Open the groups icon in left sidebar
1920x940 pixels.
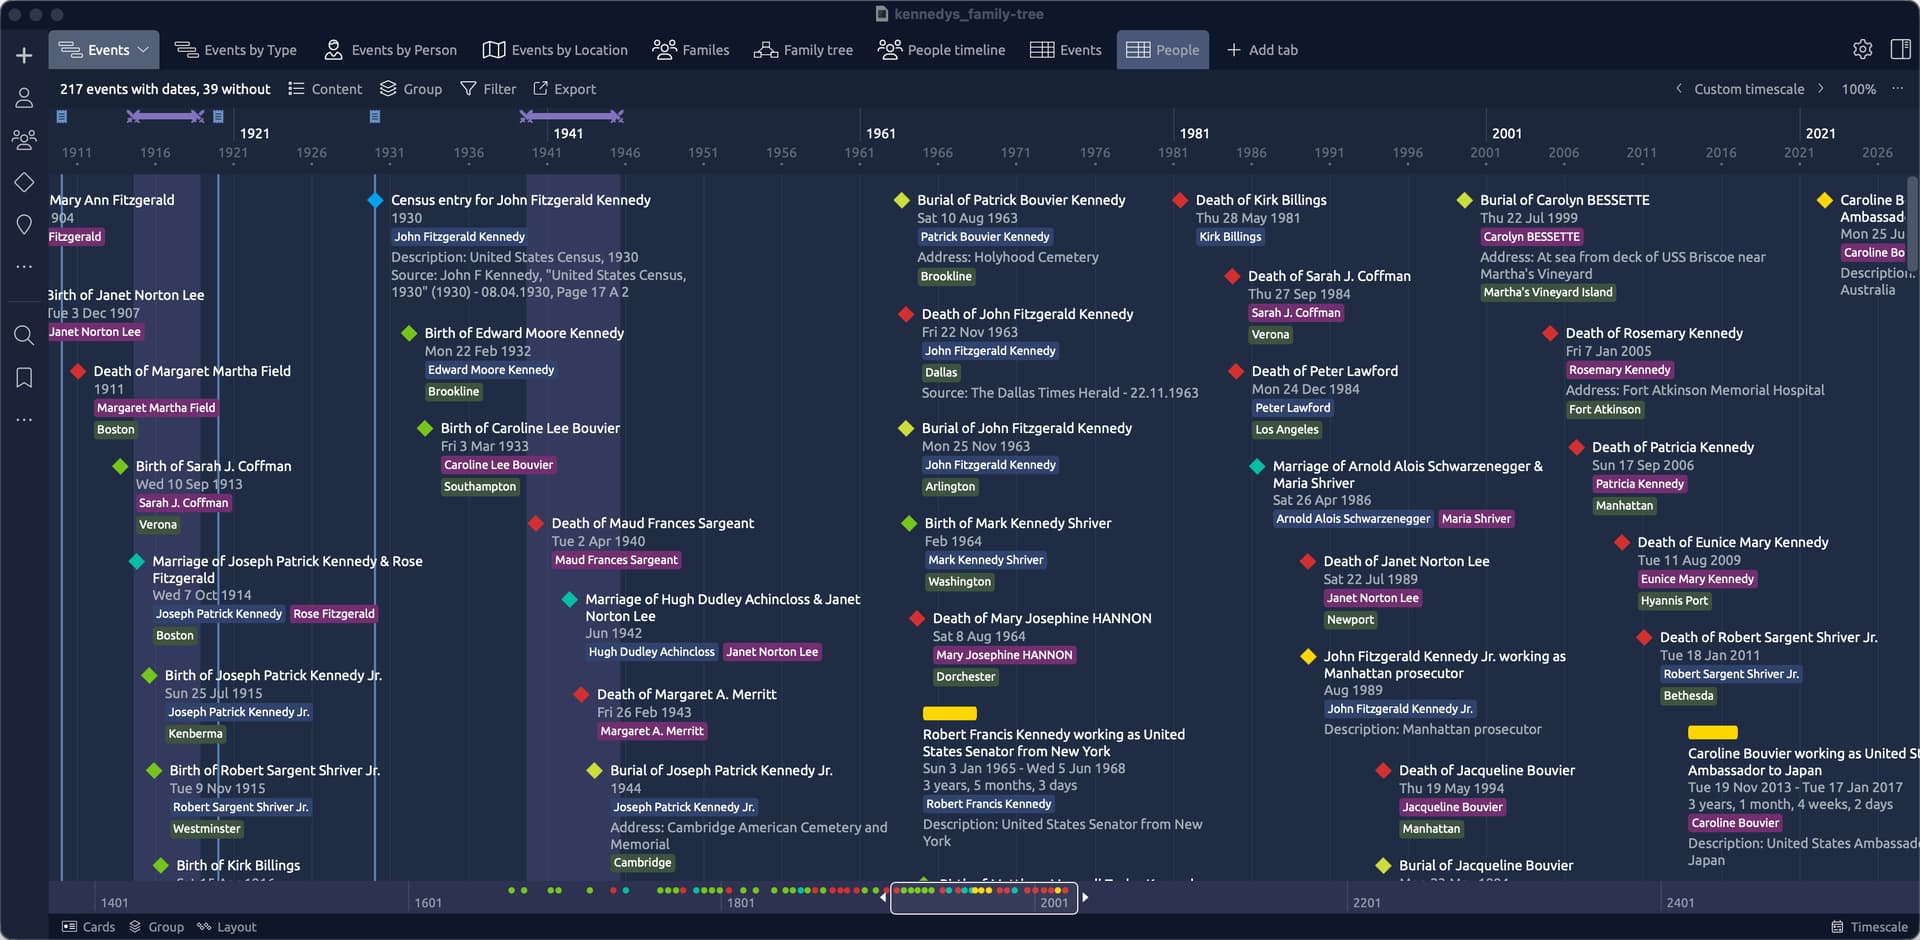pyautogui.click(x=24, y=140)
